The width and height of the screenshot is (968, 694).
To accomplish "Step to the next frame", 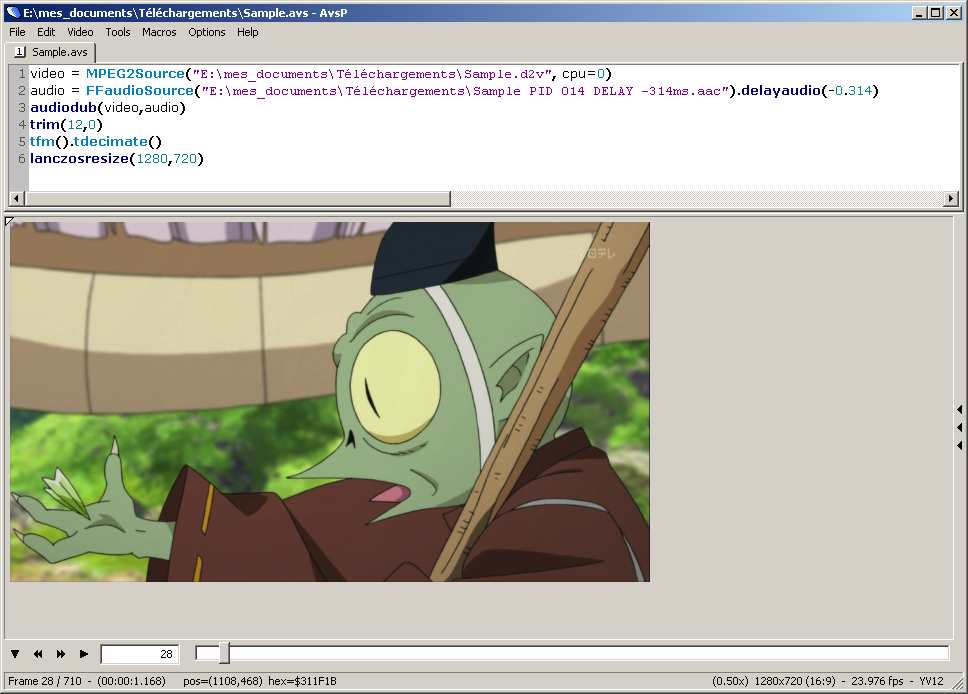I will coord(61,654).
